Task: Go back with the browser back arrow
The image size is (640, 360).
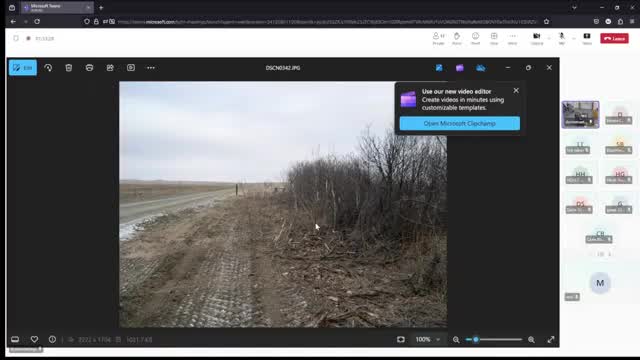Action: click(13, 21)
